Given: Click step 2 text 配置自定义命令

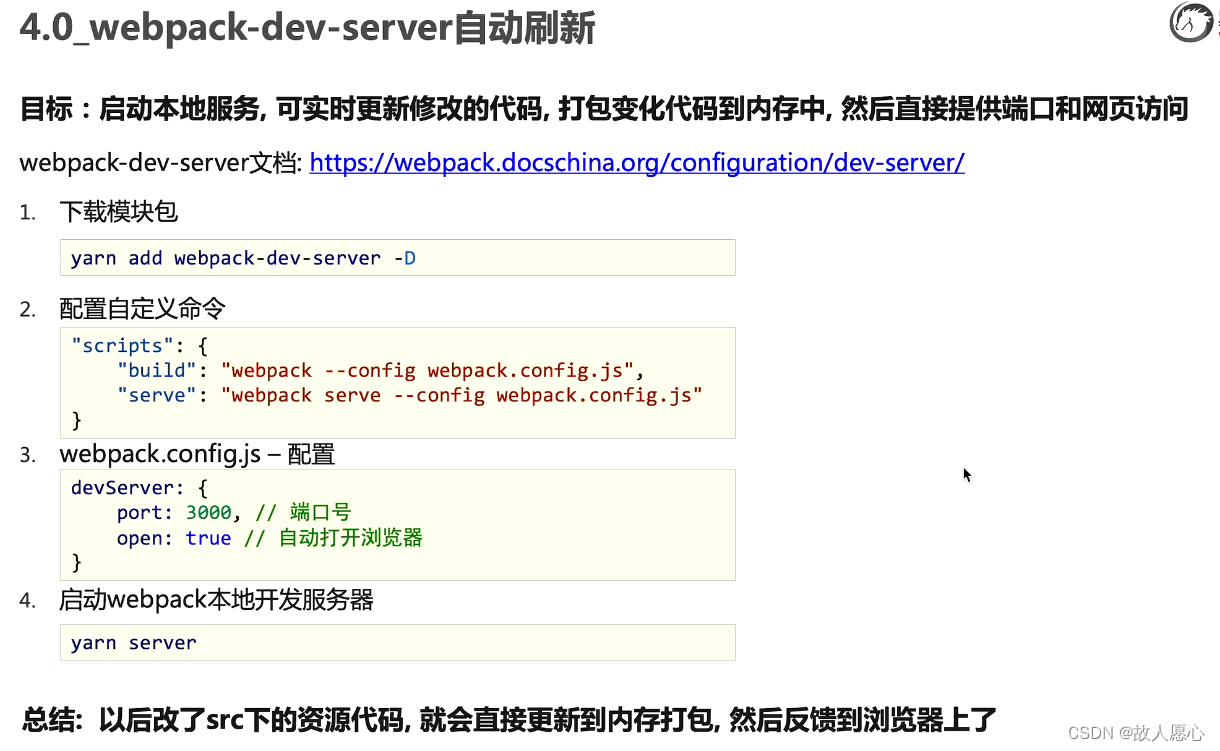Looking at the screenshot, I should (x=142, y=309).
